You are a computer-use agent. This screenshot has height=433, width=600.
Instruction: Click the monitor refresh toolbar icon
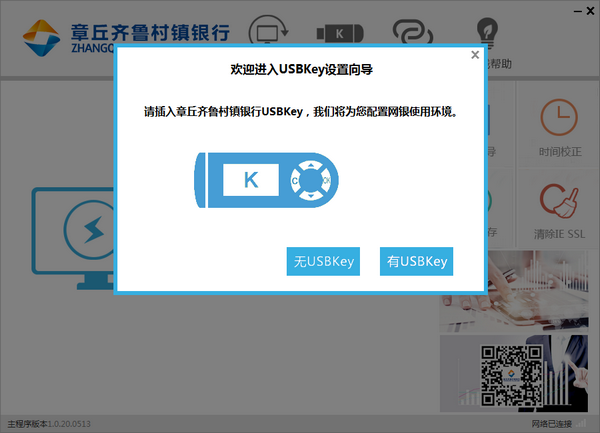click(269, 31)
